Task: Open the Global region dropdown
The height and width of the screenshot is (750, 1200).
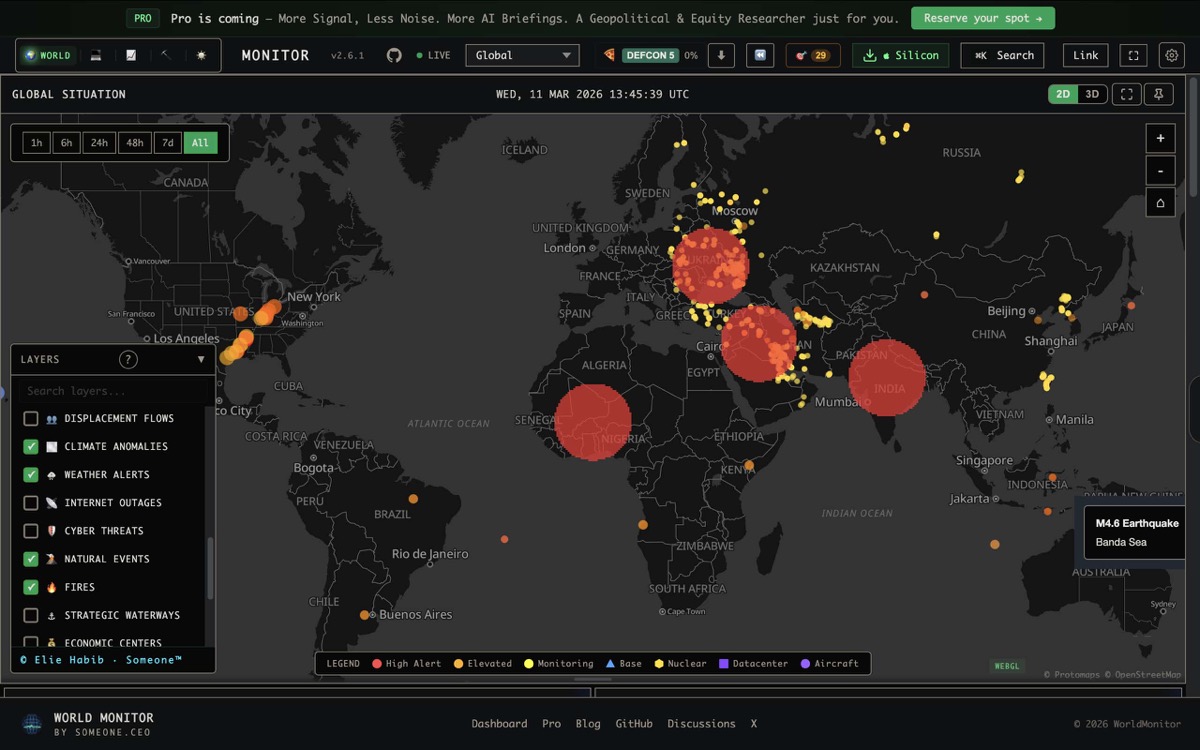Action: coord(522,55)
